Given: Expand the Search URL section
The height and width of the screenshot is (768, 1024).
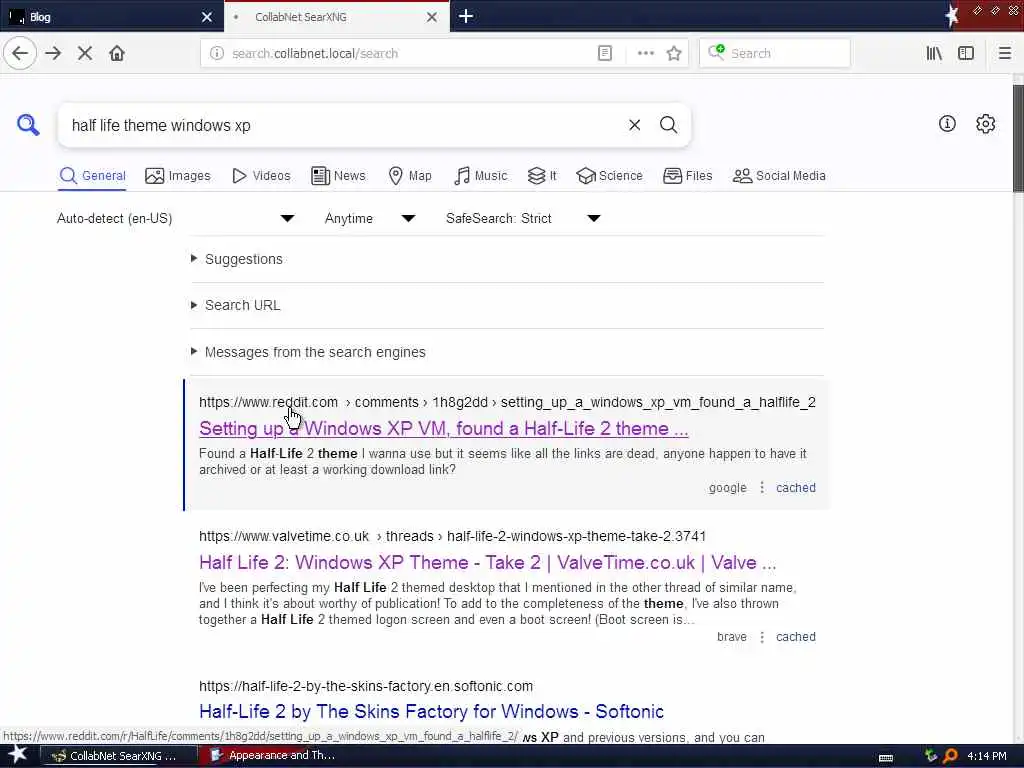Looking at the screenshot, I should (242, 305).
